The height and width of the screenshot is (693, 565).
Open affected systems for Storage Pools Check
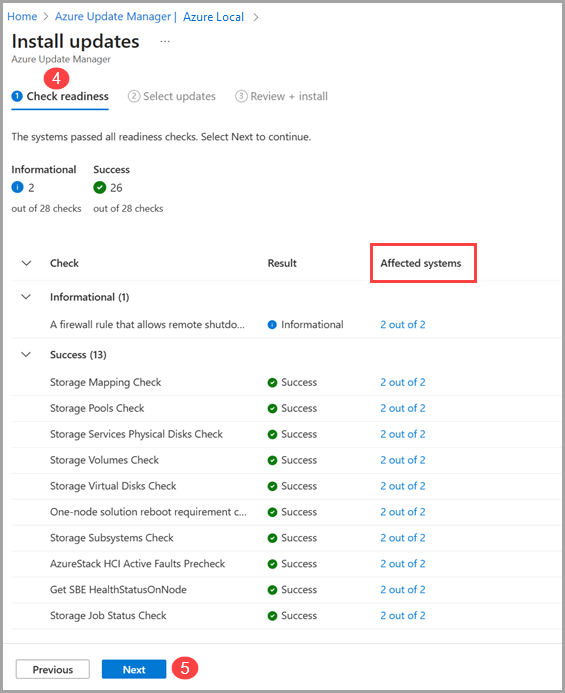(403, 408)
